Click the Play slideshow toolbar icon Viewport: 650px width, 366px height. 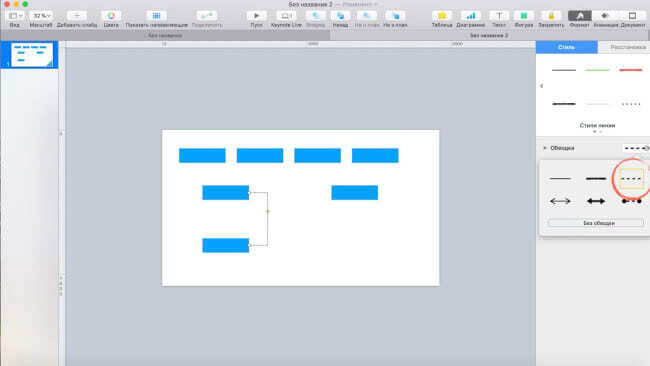256,16
